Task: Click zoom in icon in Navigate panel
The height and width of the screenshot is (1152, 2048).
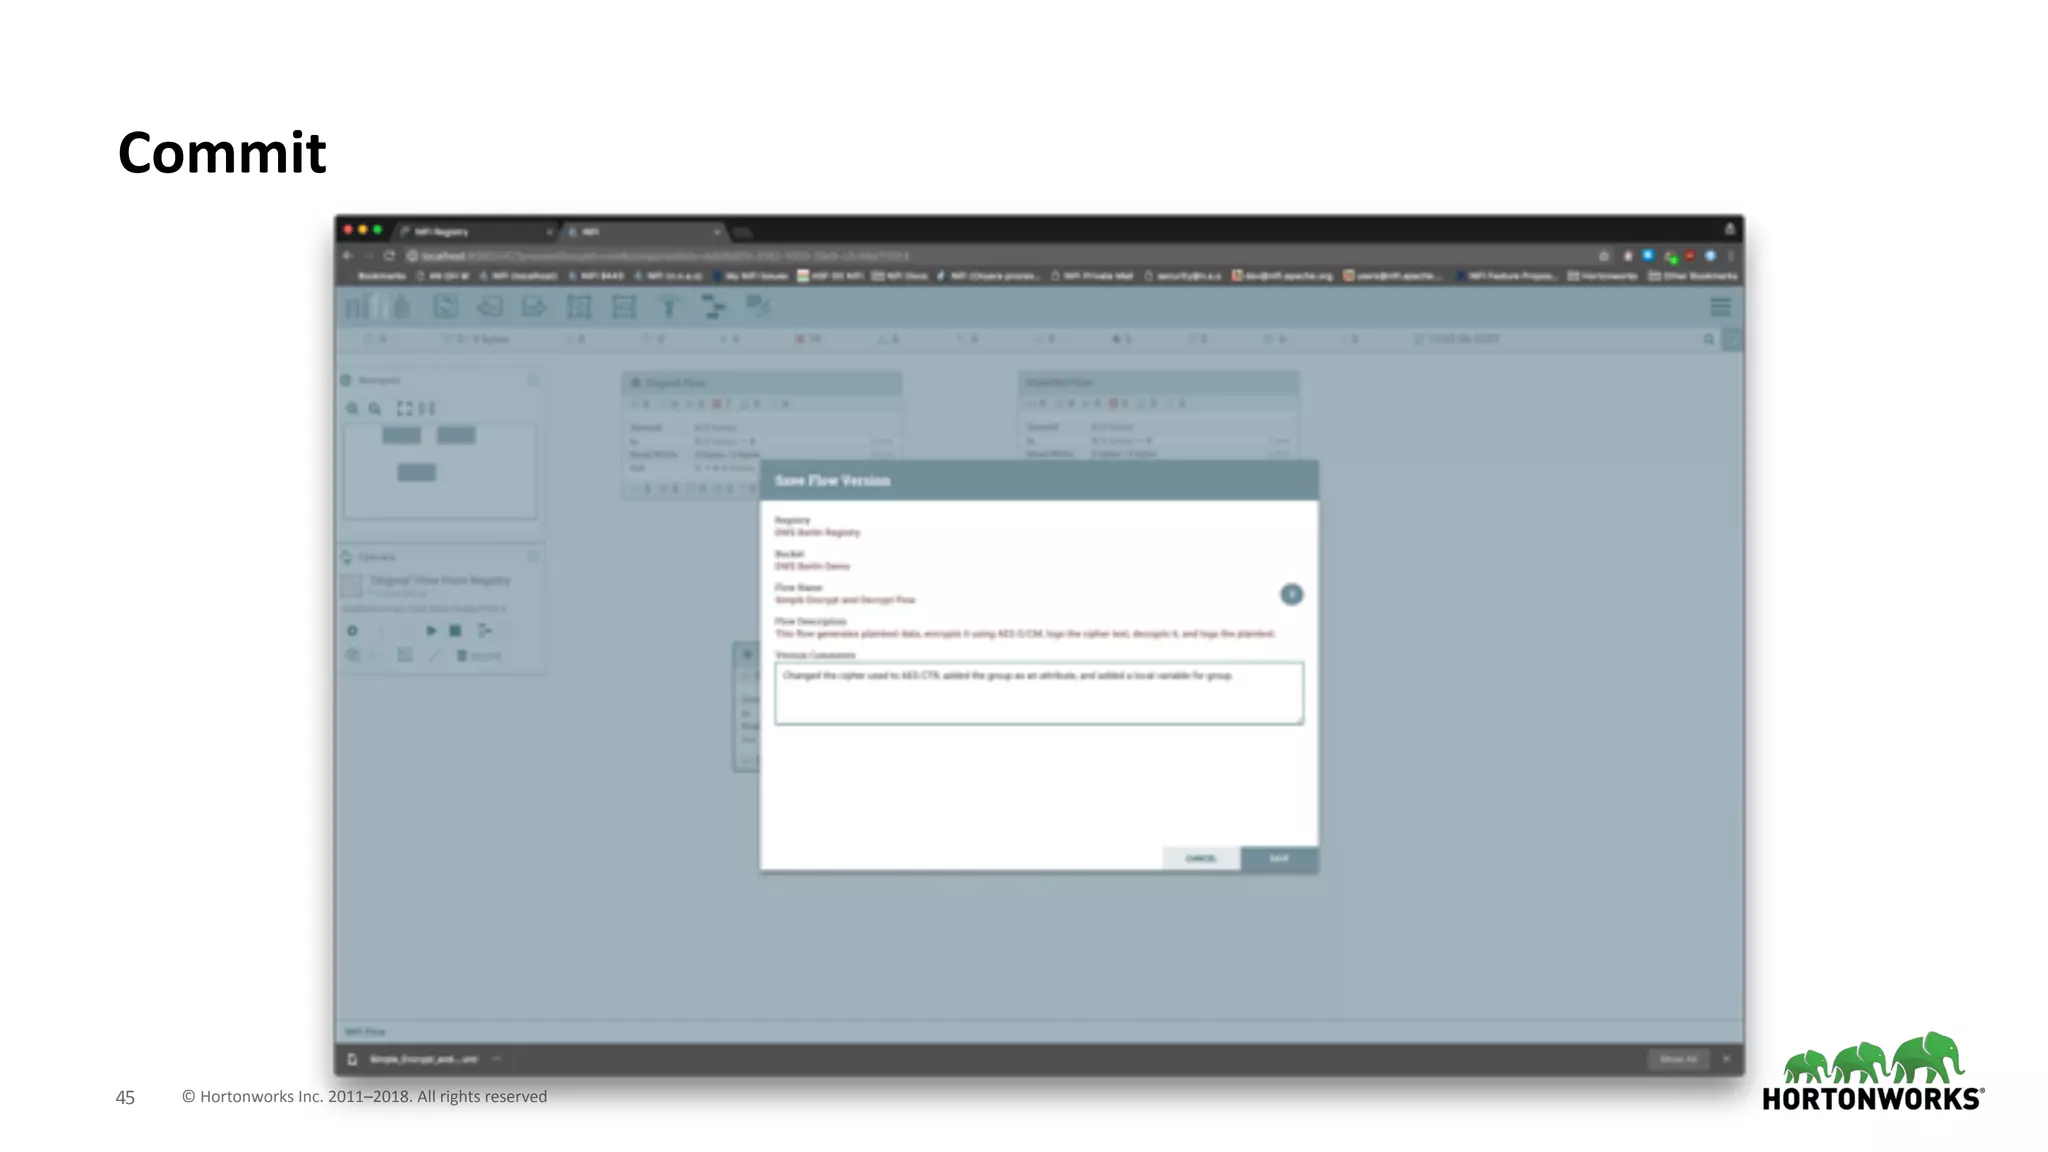Action: [352, 409]
